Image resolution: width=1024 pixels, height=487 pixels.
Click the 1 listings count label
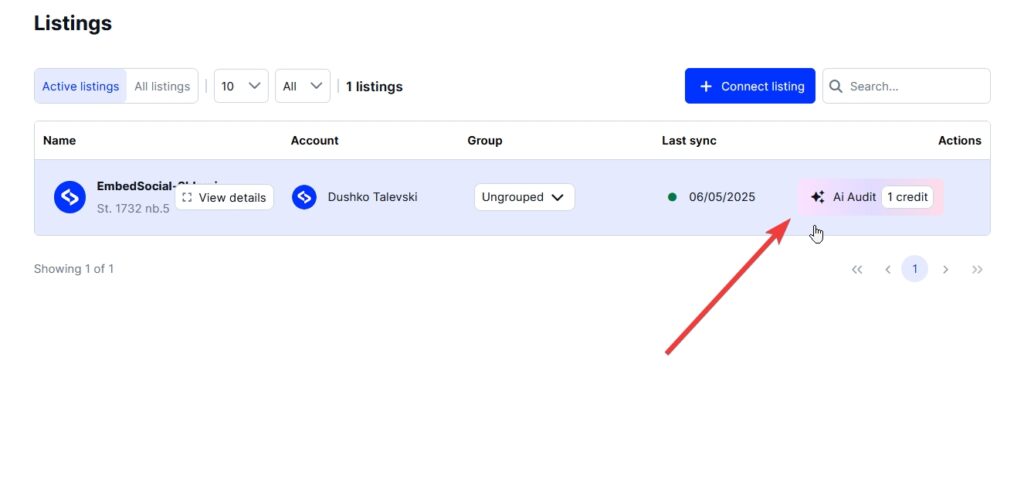(374, 86)
